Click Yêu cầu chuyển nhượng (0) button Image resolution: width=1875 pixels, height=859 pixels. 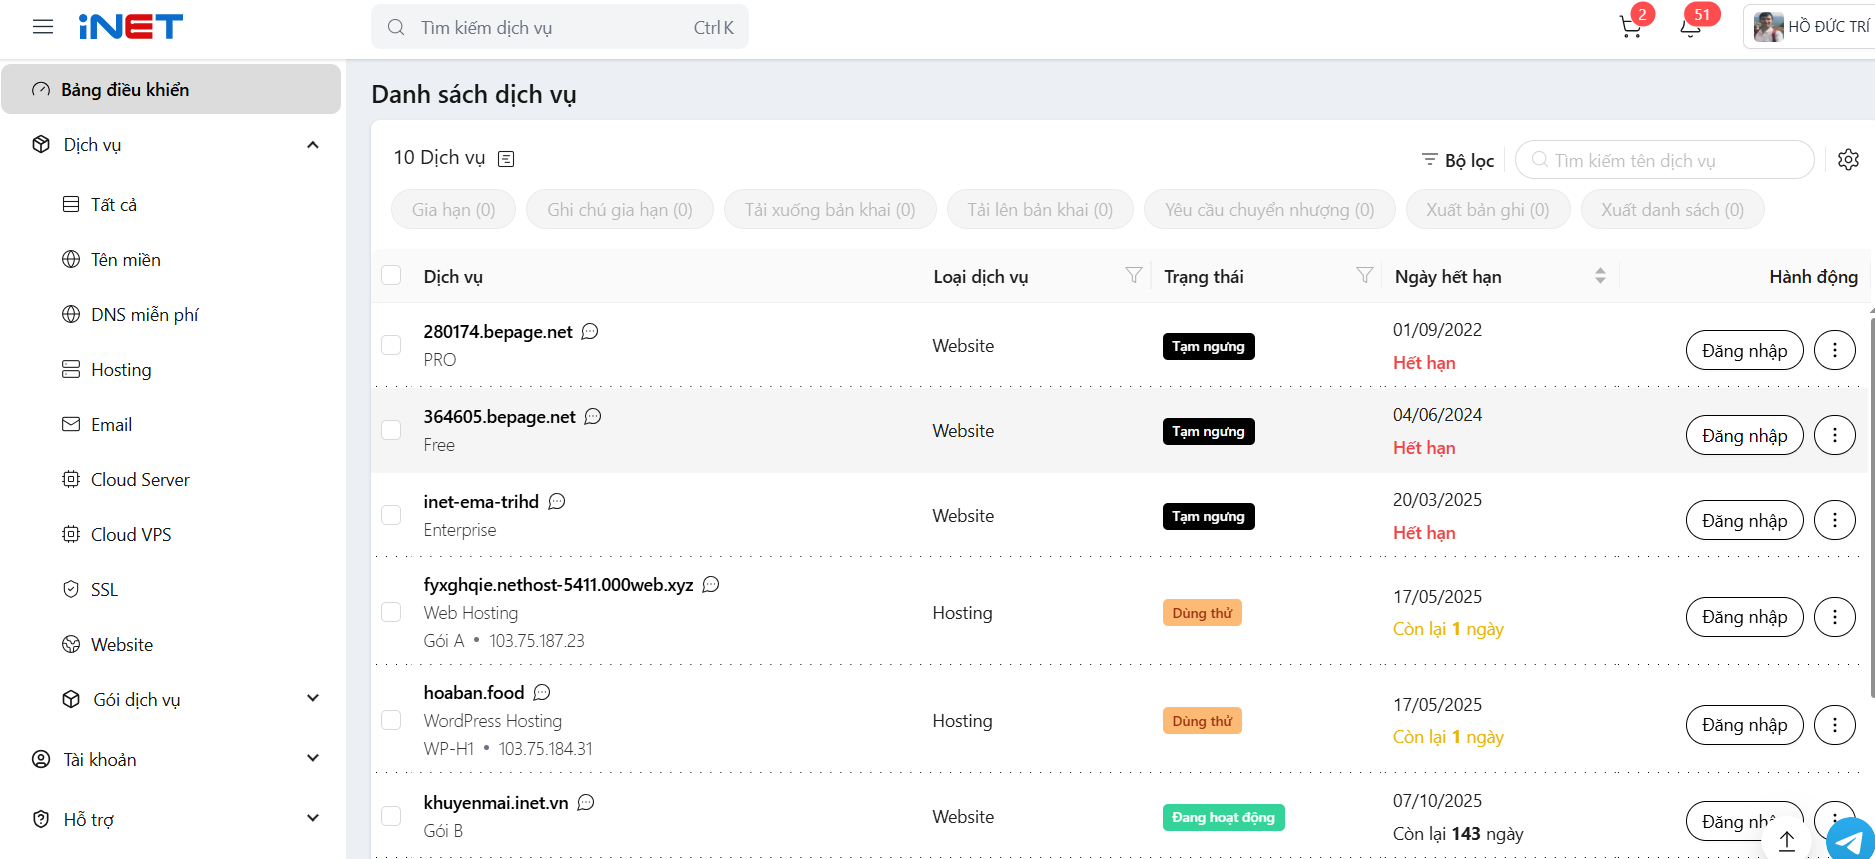point(1270,209)
